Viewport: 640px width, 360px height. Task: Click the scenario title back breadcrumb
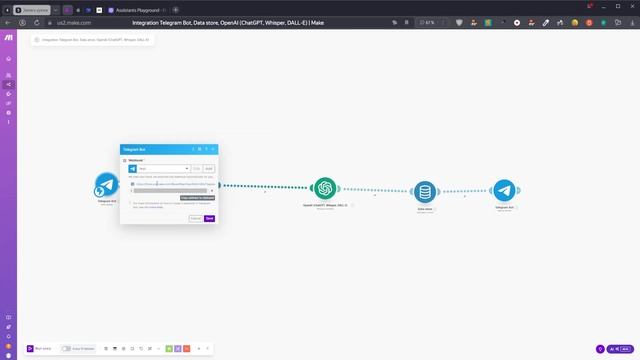tap(37, 40)
